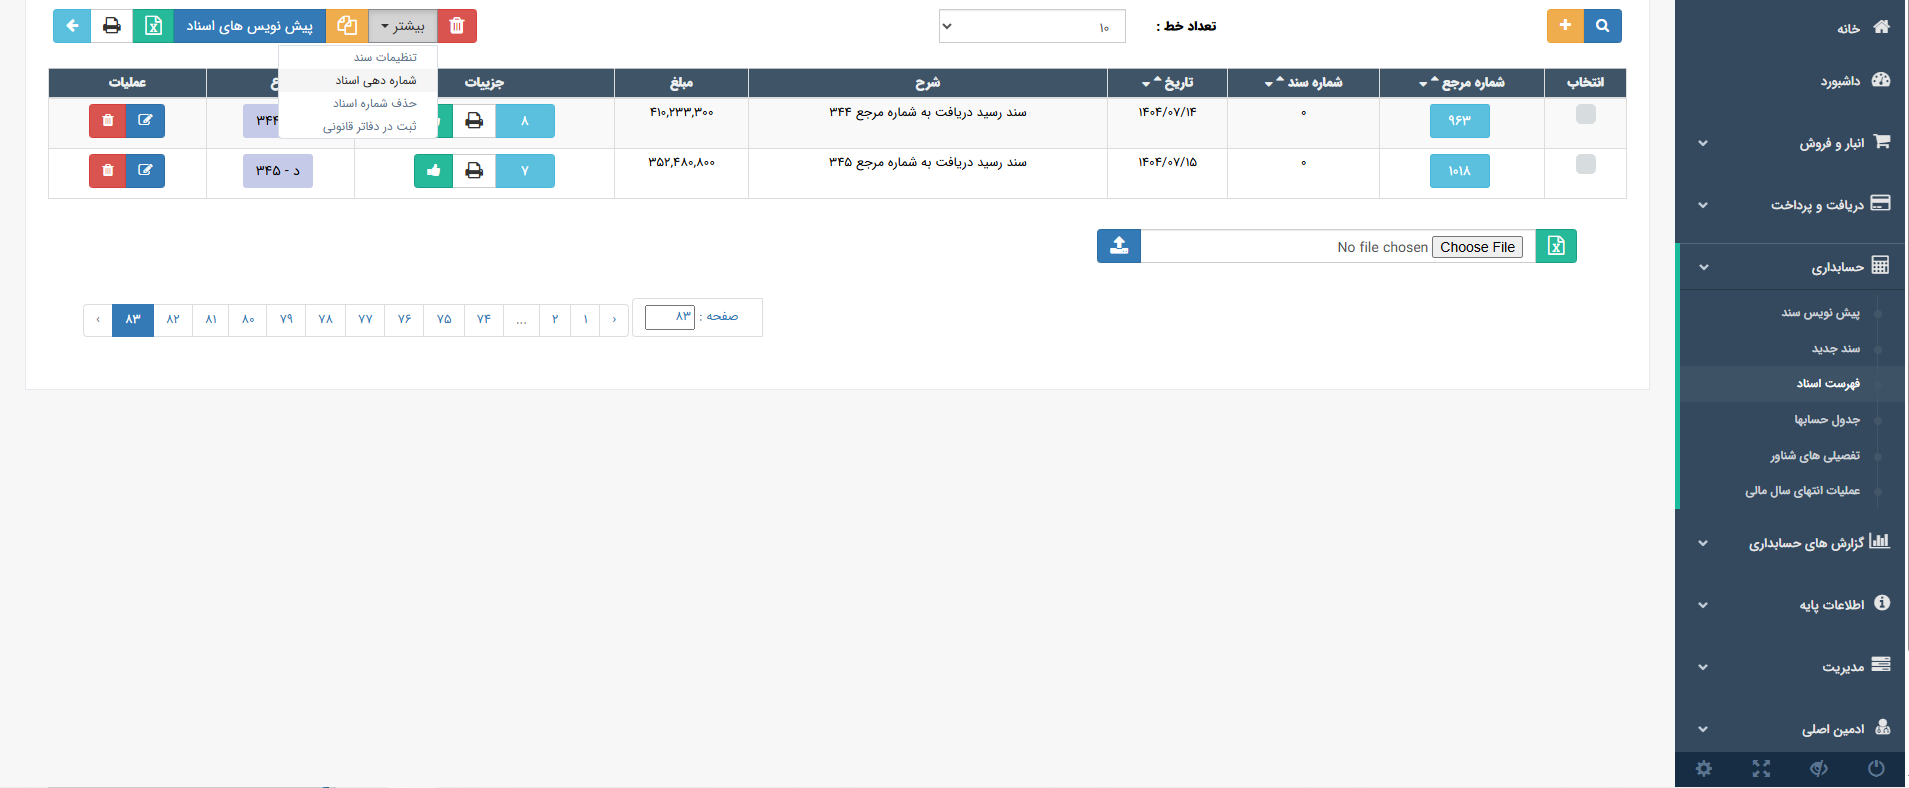Click the پیش نویس های اسناد button
Image resolution: width=1909 pixels, height=788 pixels.
[x=249, y=26]
